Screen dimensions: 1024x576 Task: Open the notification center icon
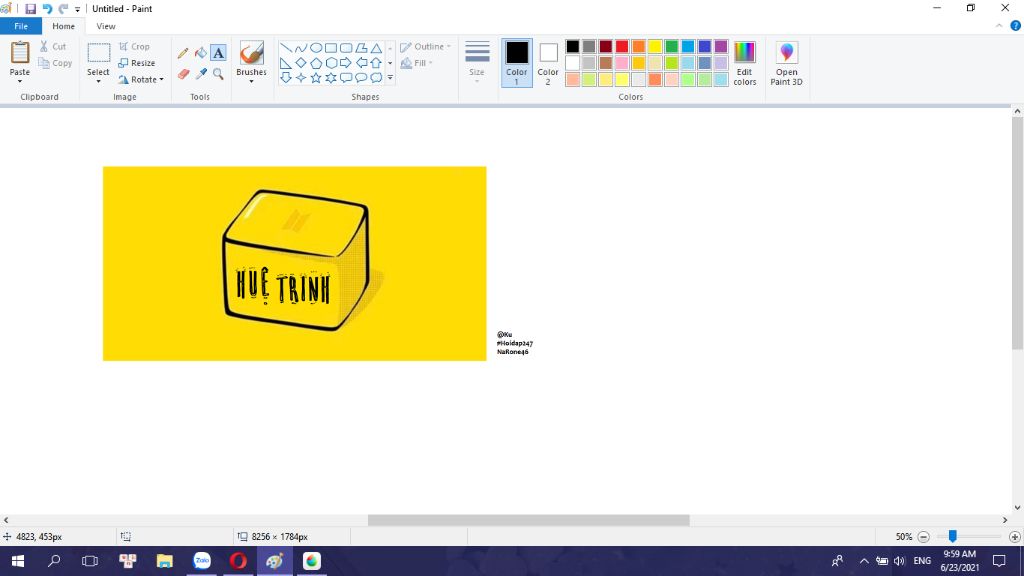pos(999,561)
